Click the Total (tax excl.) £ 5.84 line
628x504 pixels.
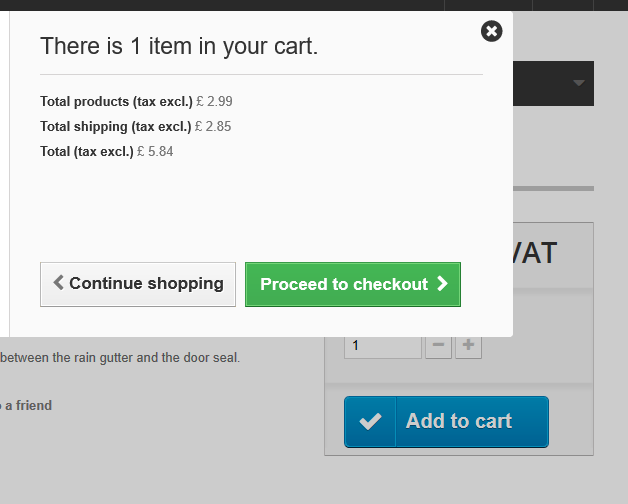107,151
